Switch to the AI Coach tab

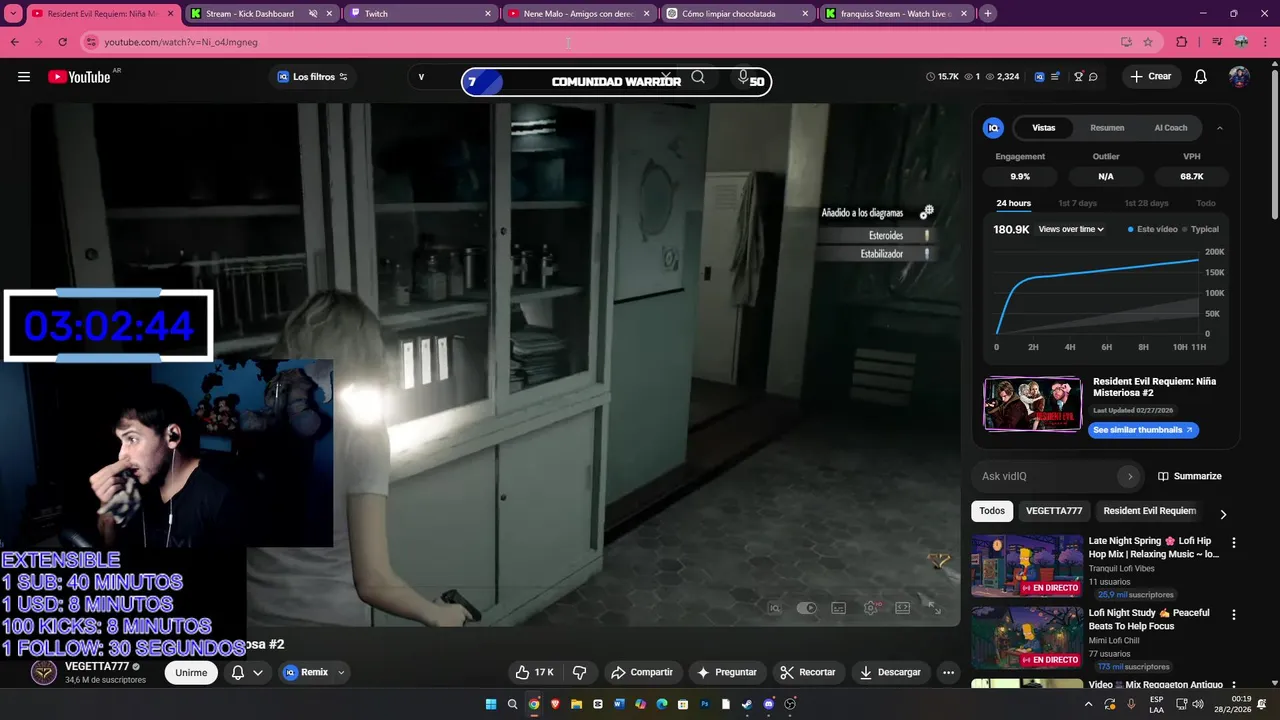[1171, 128]
